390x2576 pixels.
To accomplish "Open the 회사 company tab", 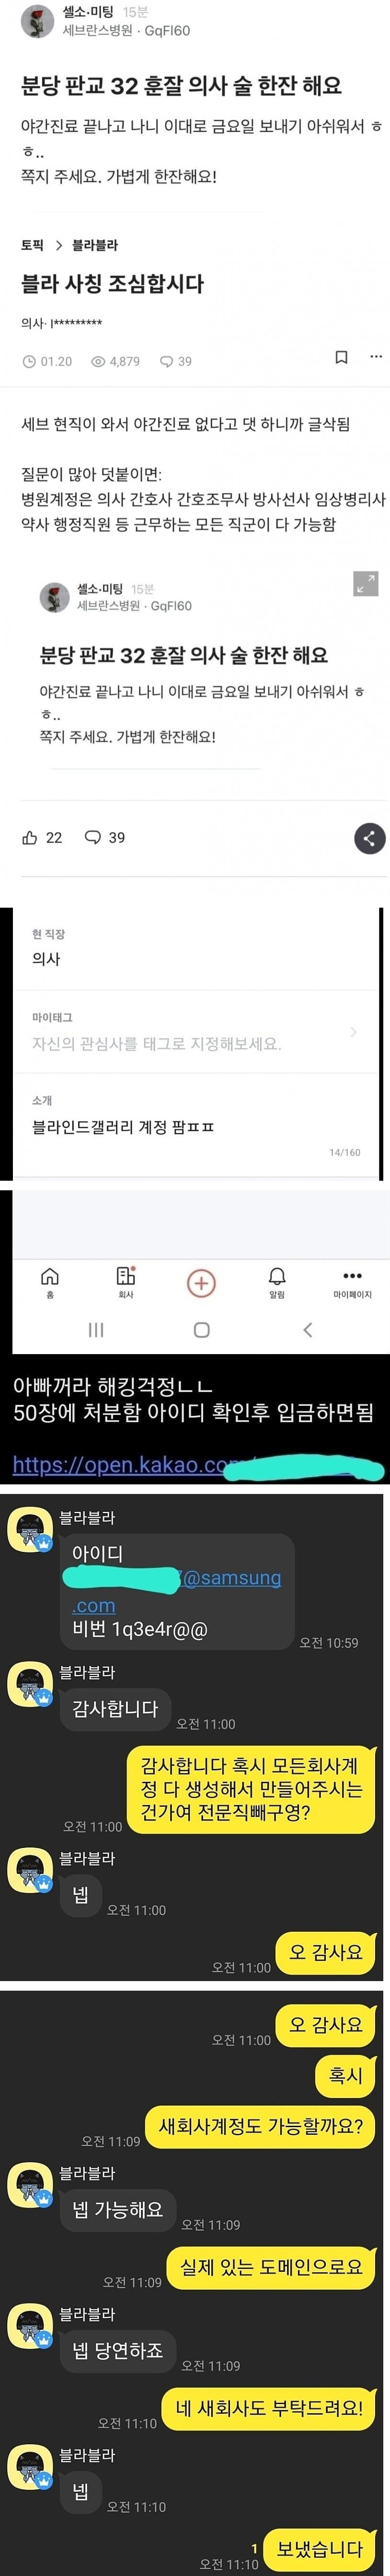I will [x=126, y=1282].
